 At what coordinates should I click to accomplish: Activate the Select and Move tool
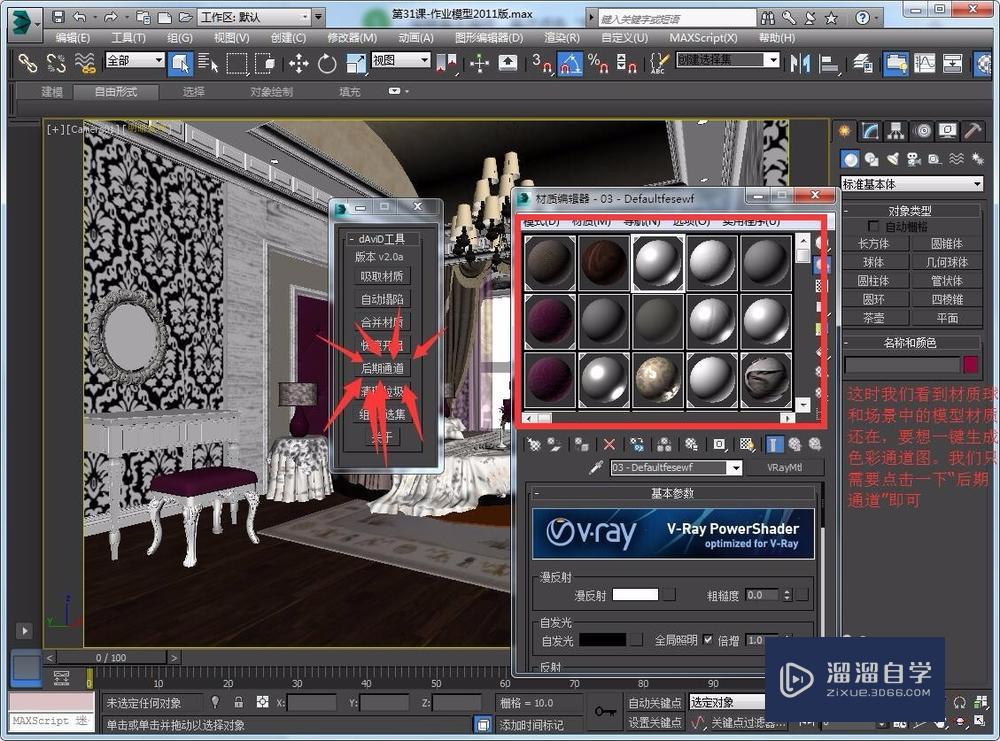(297, 63)
